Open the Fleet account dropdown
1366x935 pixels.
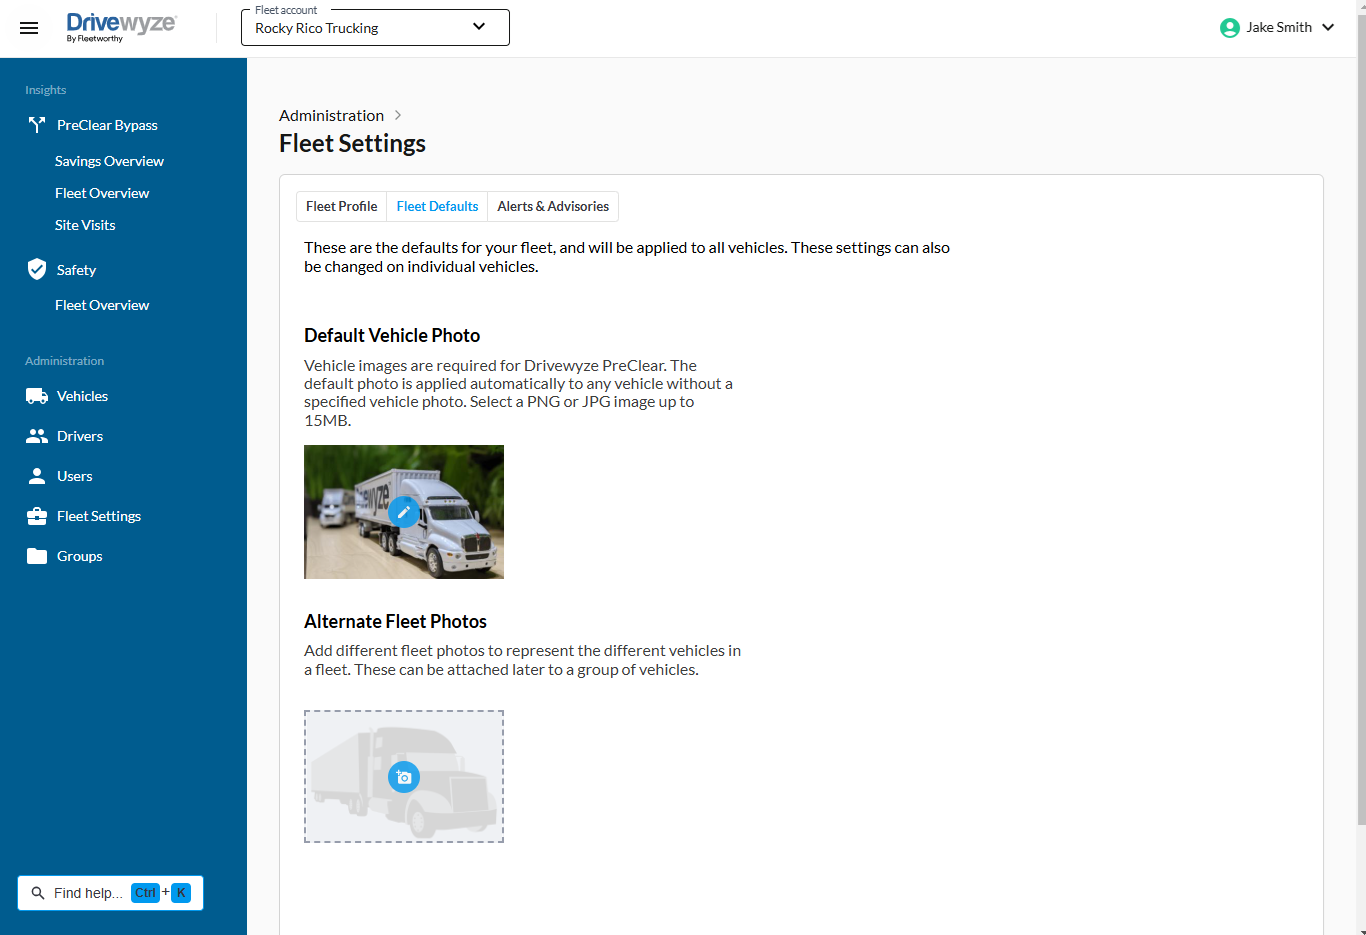(x=375, y=28)
